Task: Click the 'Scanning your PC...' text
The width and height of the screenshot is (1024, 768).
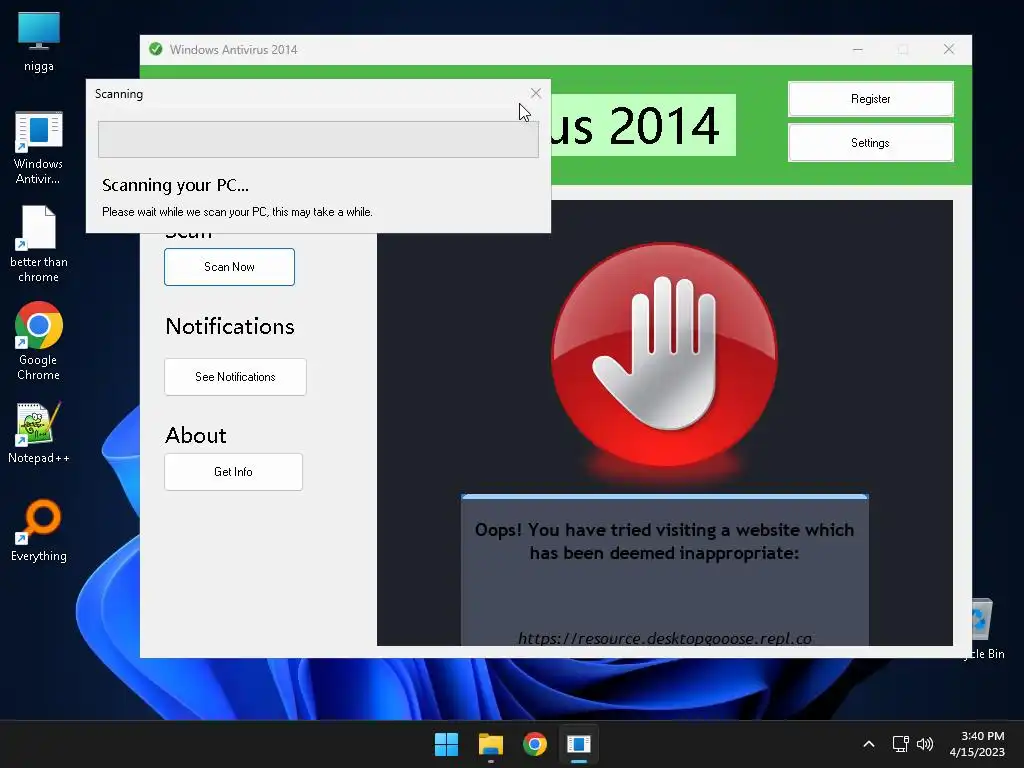Action: 175,185
